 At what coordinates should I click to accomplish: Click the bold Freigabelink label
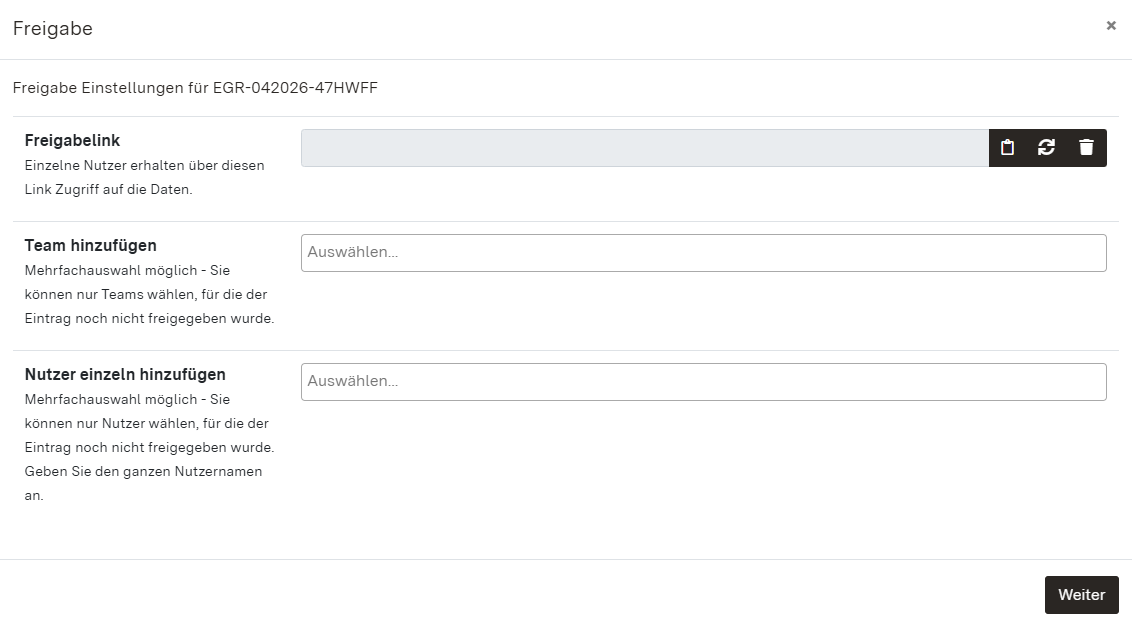click(x=72, y=141)
